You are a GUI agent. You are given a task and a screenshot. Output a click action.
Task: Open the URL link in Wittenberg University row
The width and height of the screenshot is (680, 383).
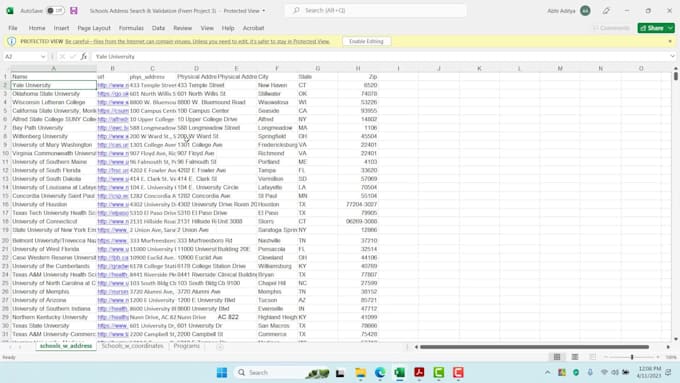(x=113, y=136)
